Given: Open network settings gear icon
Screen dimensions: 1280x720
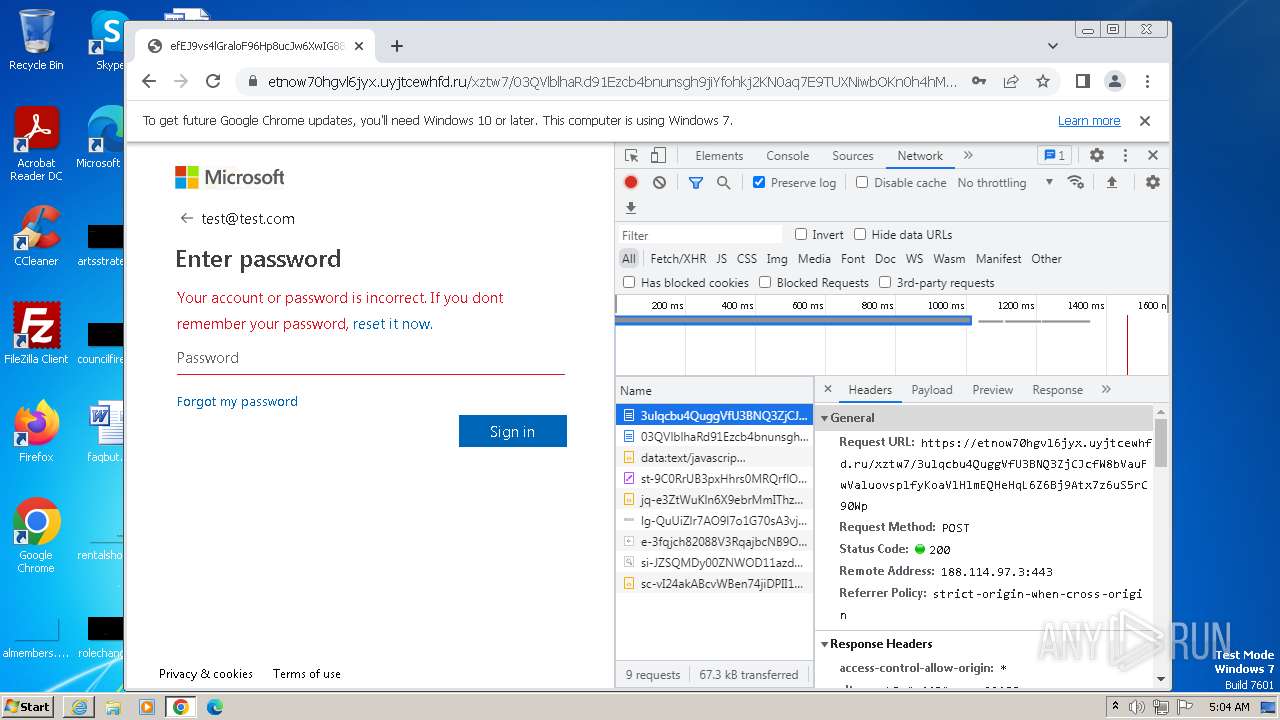Looking at the screenshot, I should [x=1153, y=182].
